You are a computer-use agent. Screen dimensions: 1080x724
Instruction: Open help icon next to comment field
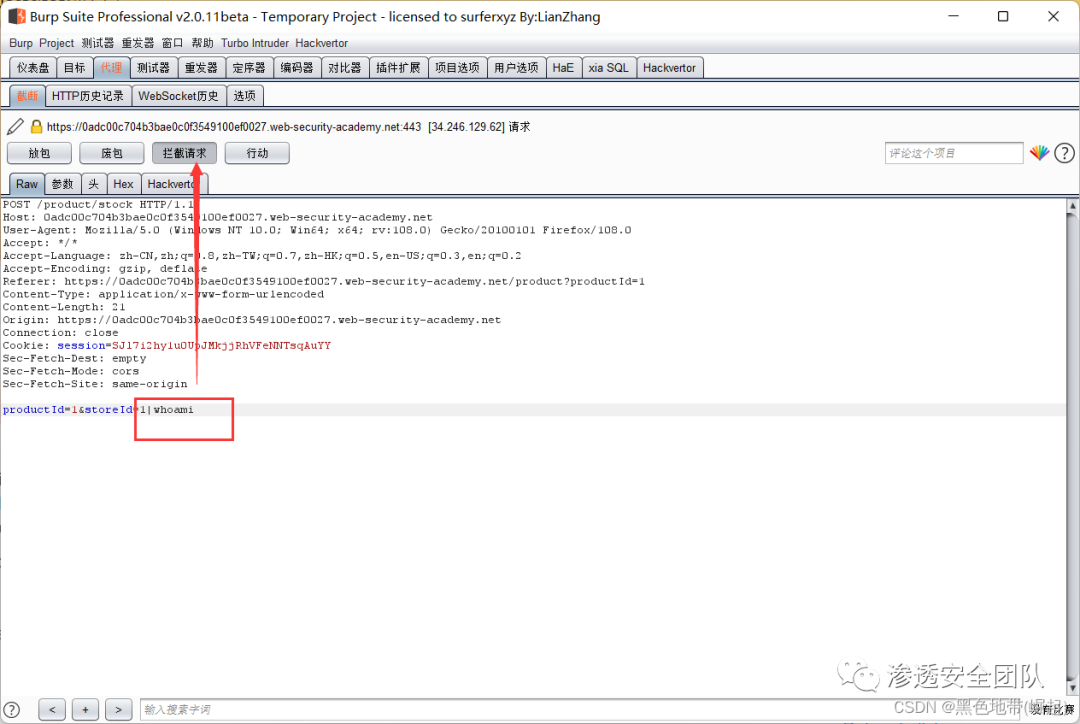pos(1064,153)
